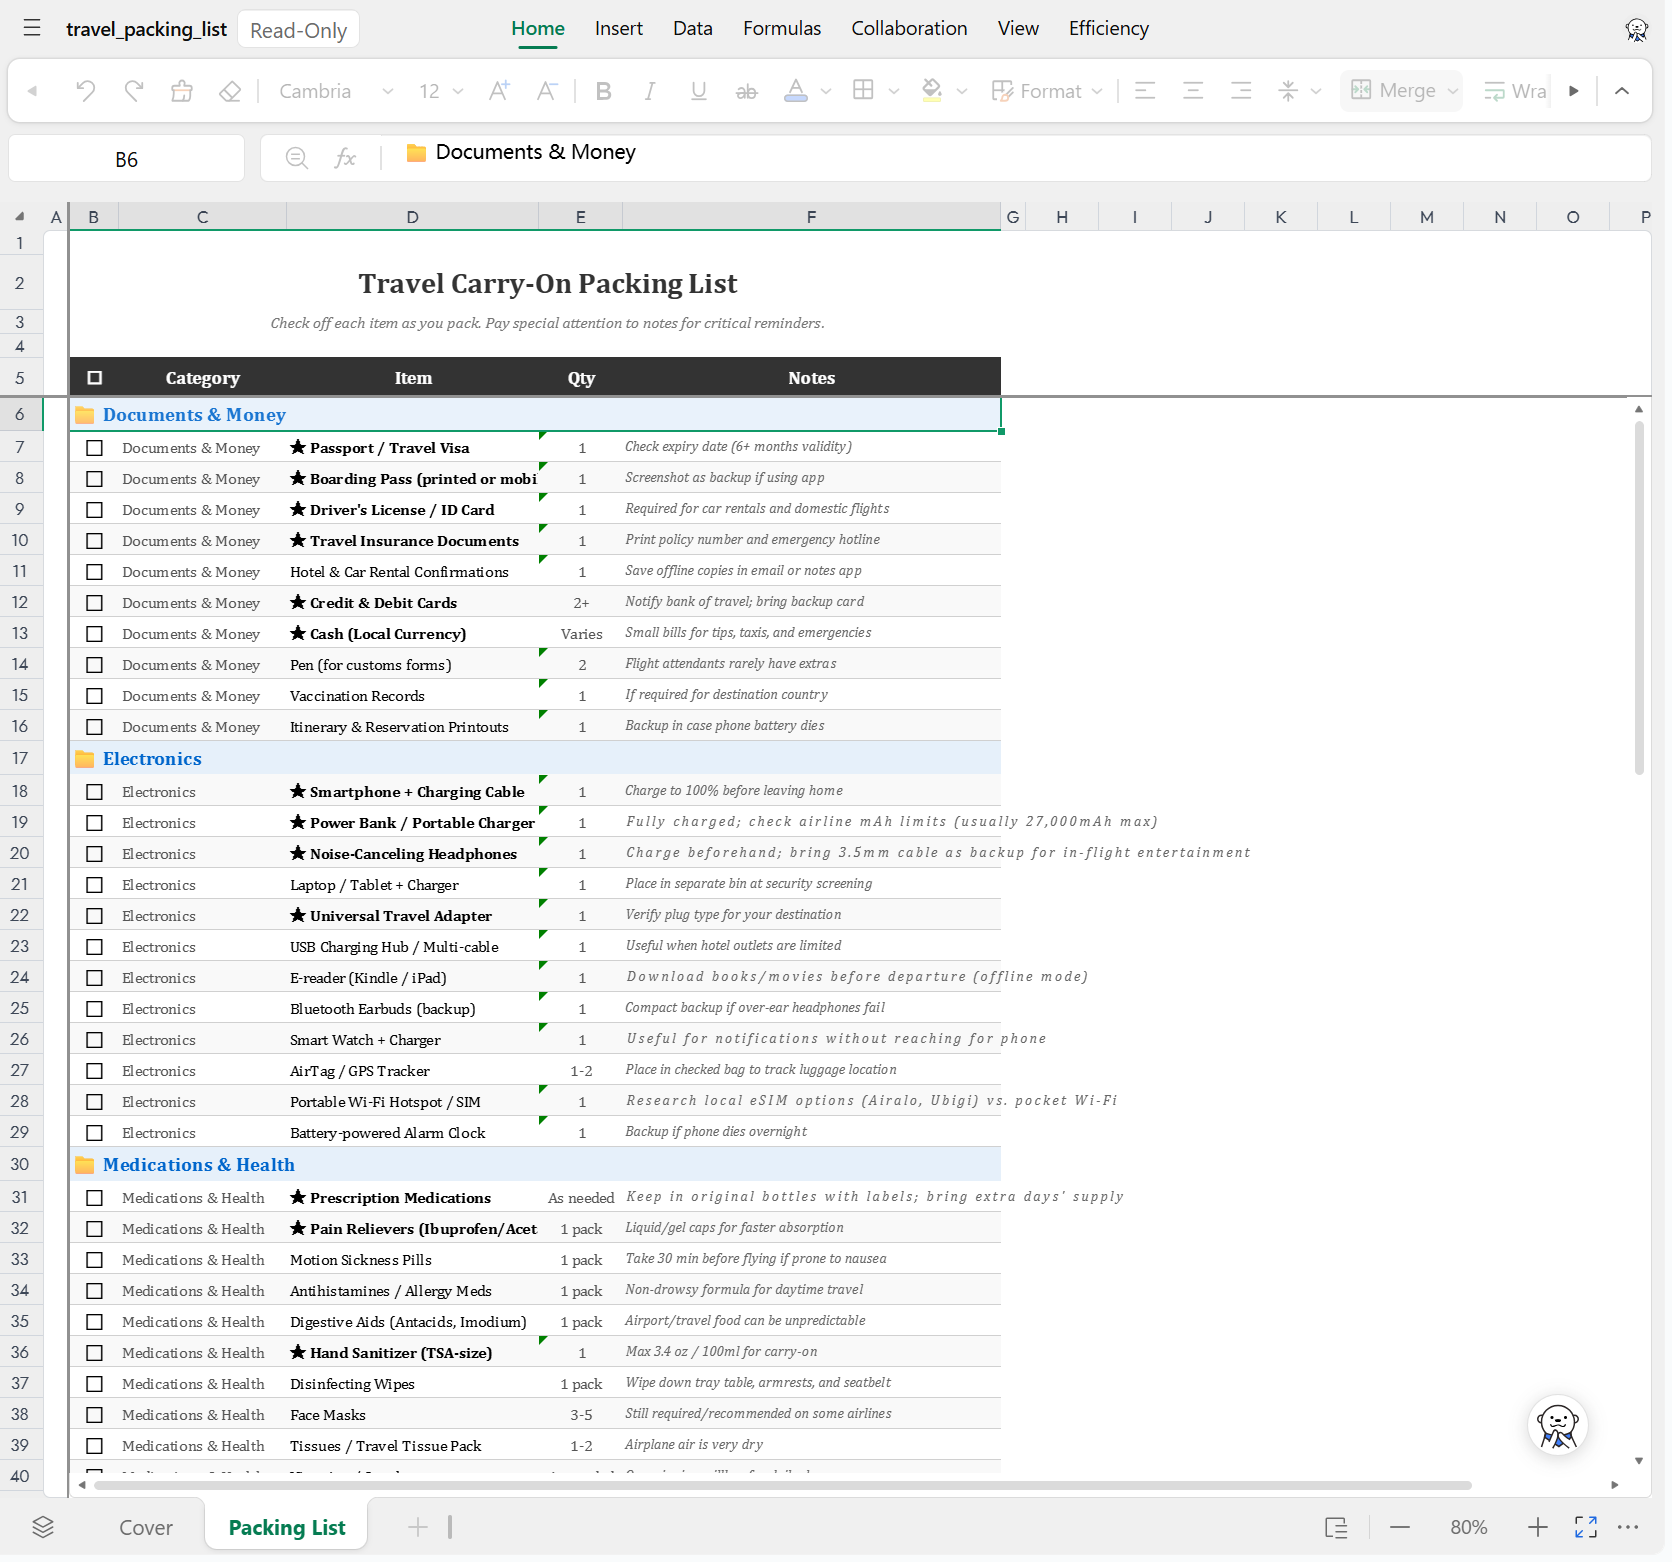Image resolution: width=1672 pixels, height=1562 pixels.
Task: Switch to the Home tab
Action: (538, 29)
